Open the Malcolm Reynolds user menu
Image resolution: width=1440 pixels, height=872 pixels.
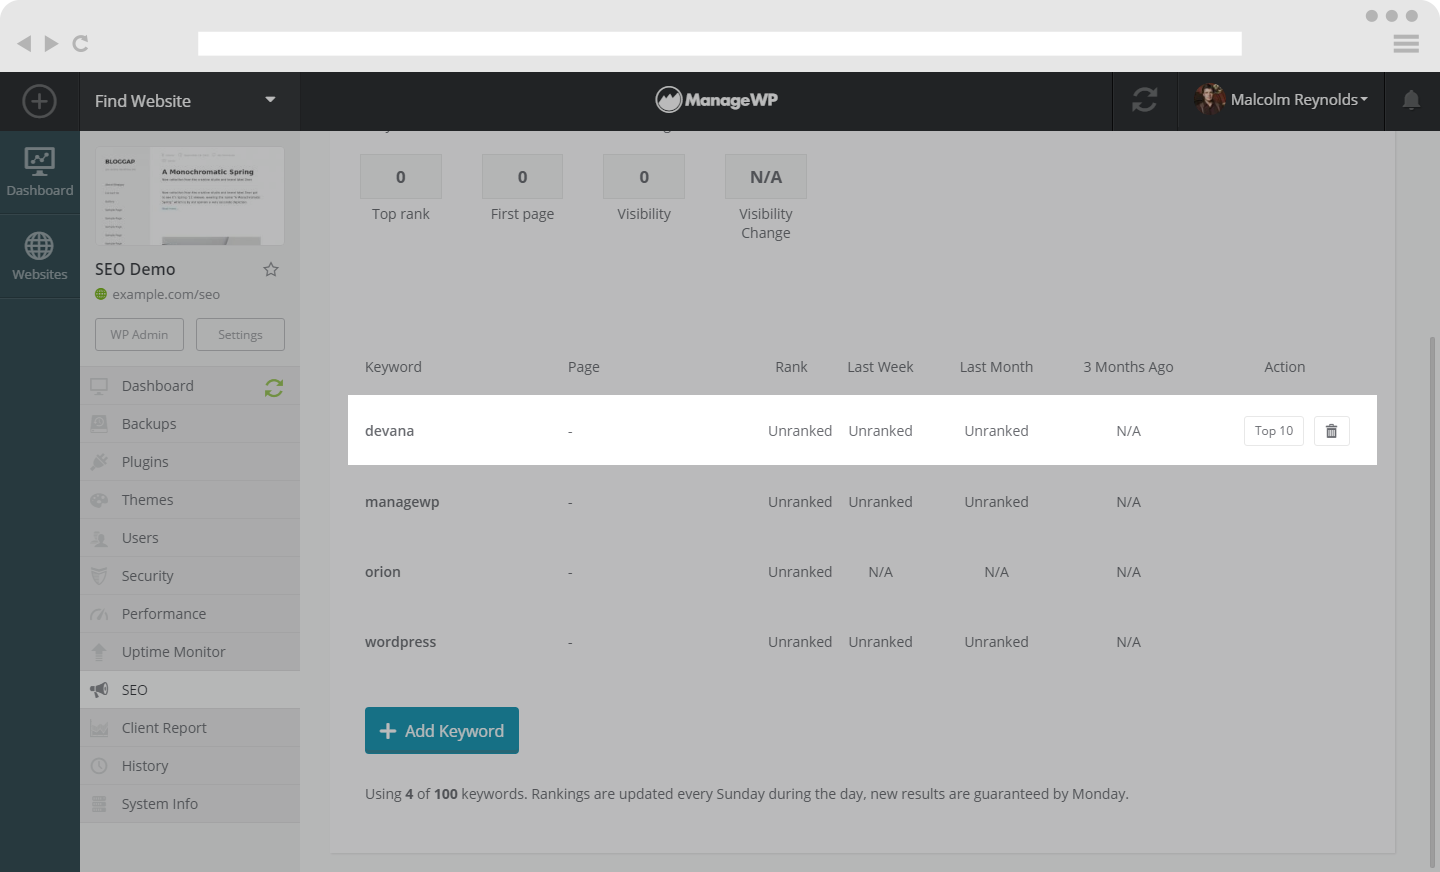click(x=1299, y=100)
